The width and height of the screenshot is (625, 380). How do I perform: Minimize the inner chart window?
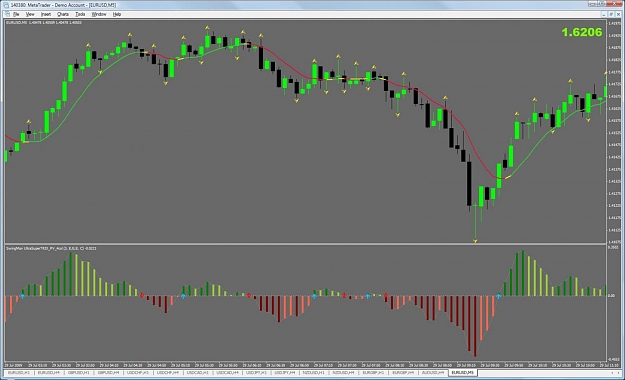point(604,14)
